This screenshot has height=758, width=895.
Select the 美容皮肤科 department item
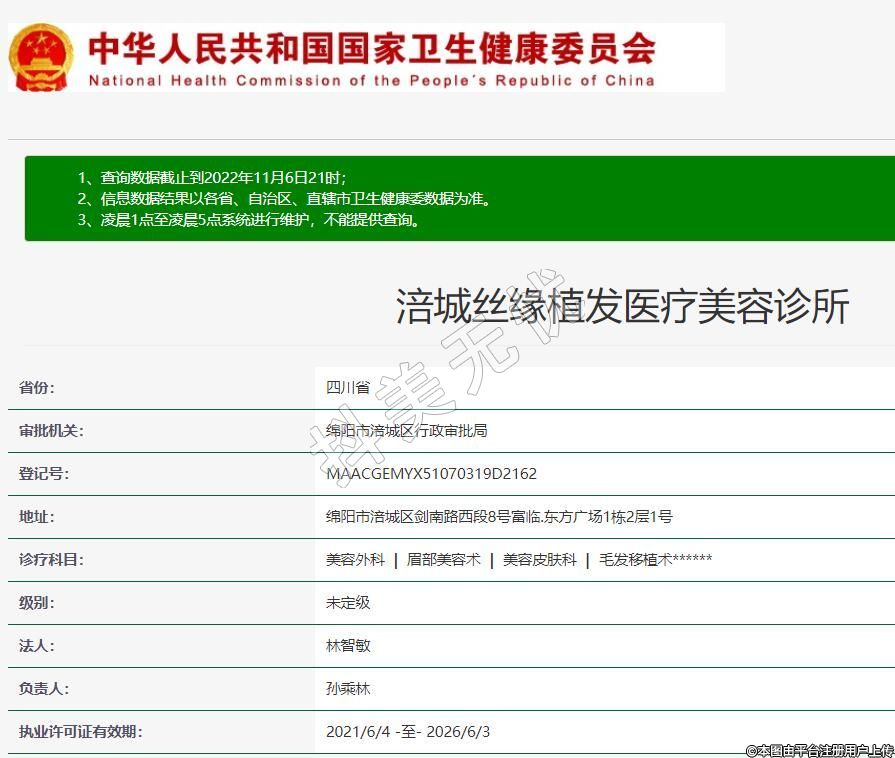pyautogui.click(x=540, y=560)
